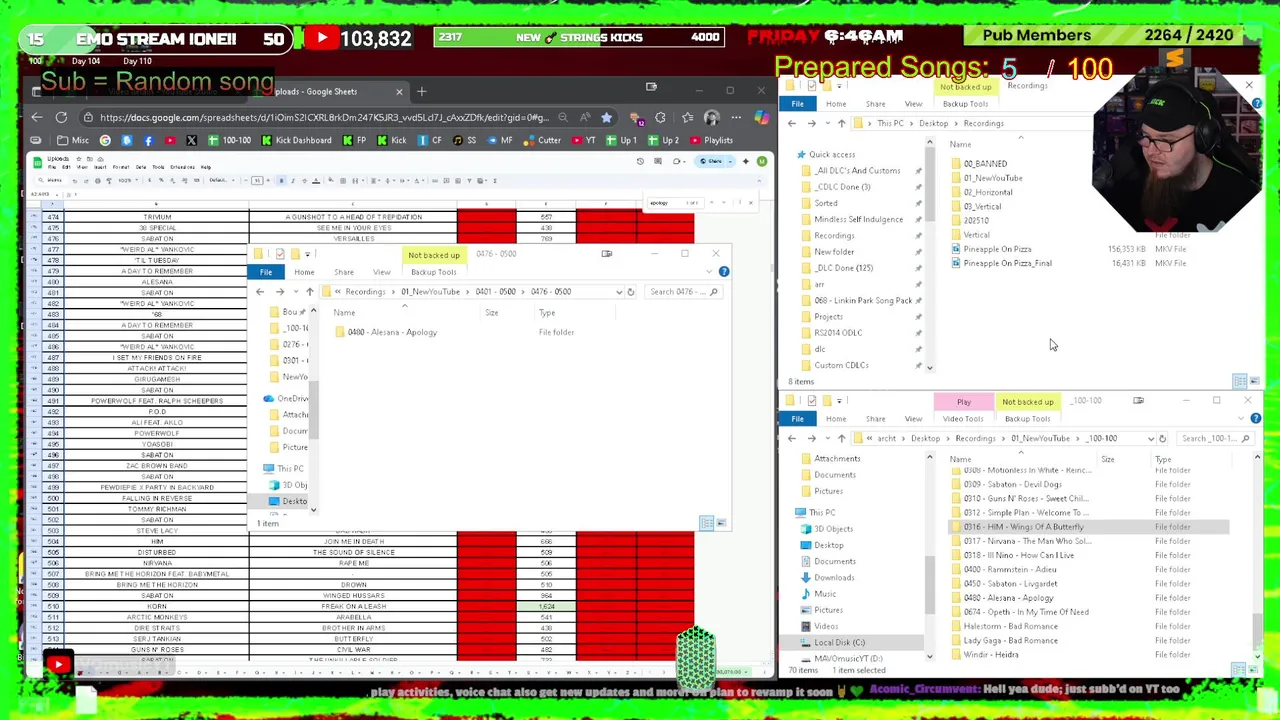Select the Windir - Heidra folder
The height and width of the screenshot is (720, 1280).
point(991,654)
